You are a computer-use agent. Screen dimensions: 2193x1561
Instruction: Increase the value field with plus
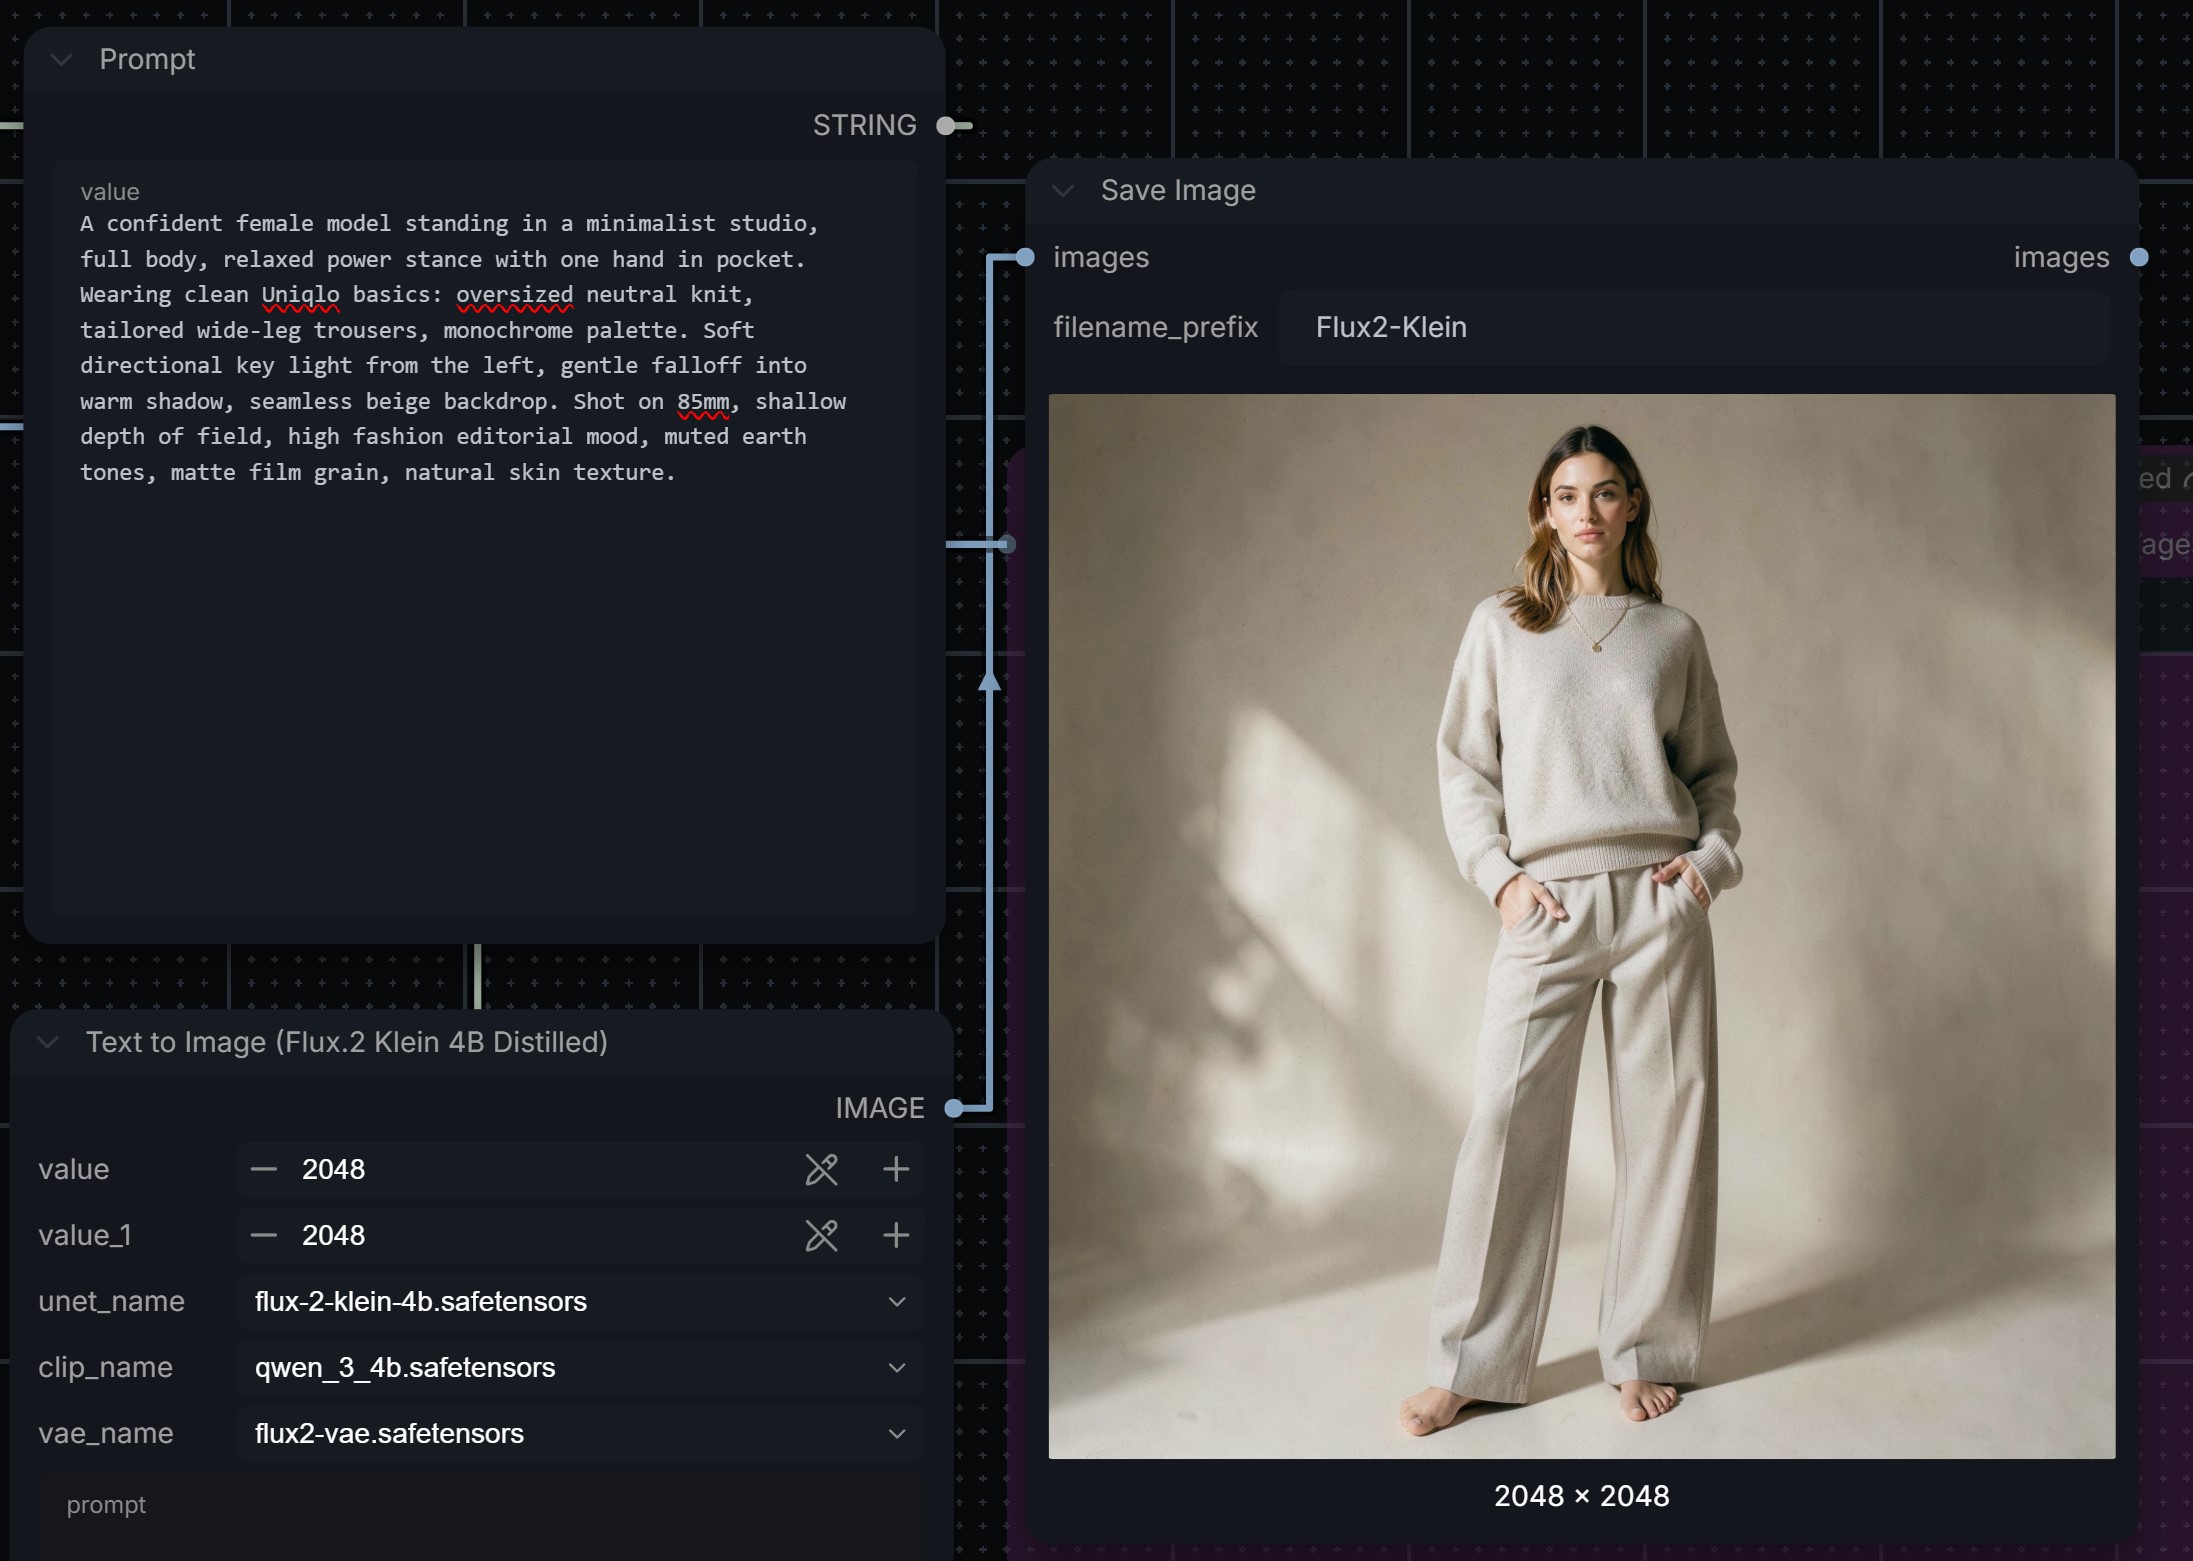pos(896,1169)
